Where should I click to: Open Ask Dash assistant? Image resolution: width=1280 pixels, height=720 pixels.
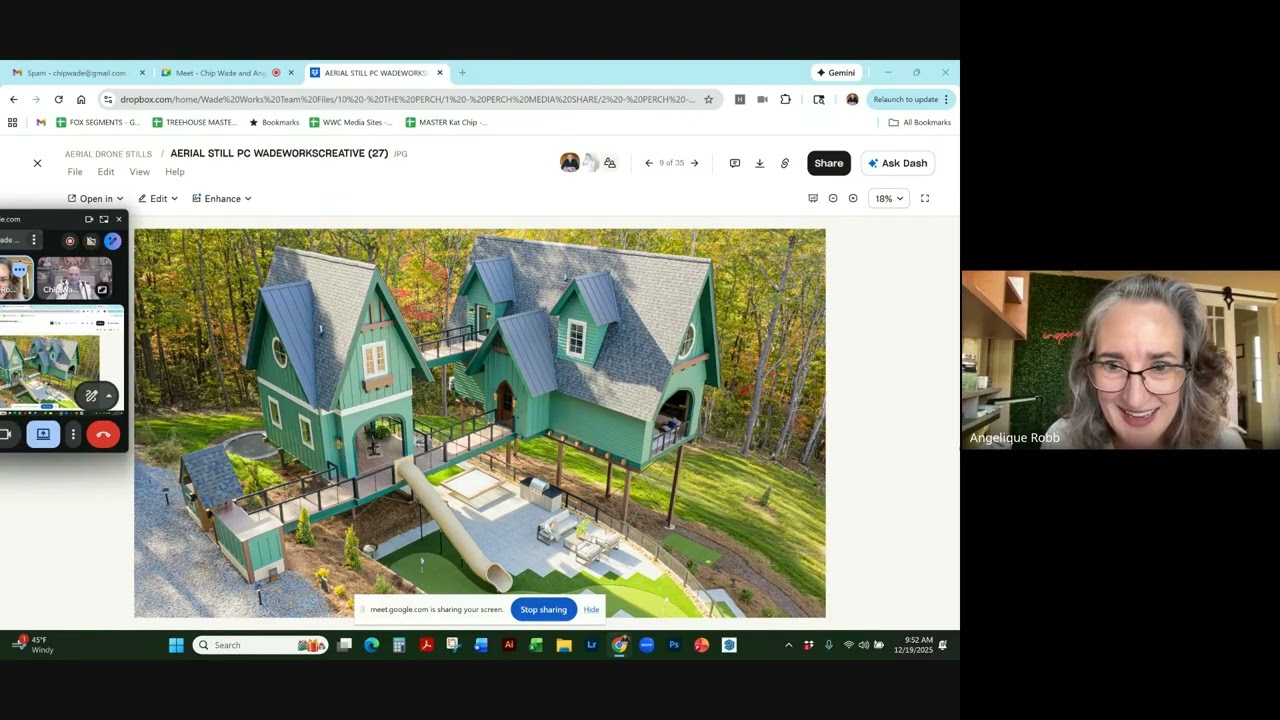[x=898, y=163]
